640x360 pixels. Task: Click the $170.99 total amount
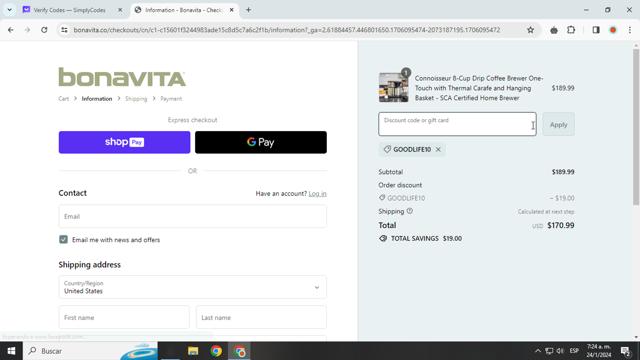click(x=560, y=225)
